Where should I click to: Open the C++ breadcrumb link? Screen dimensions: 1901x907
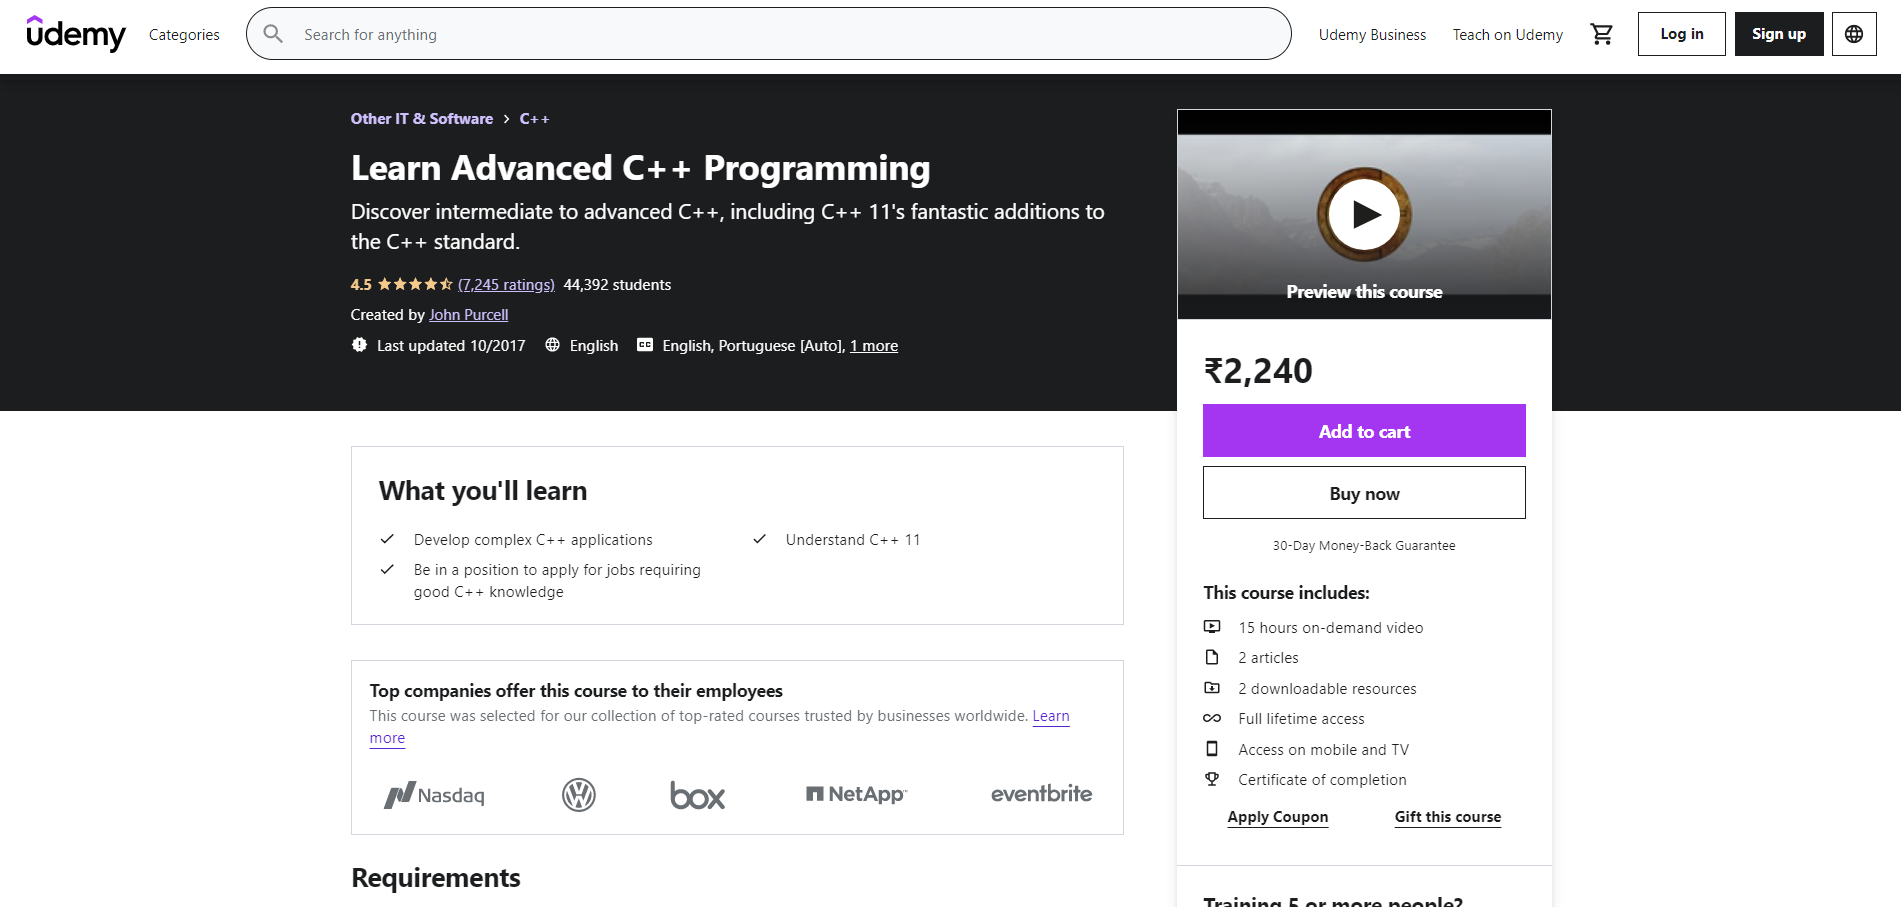(534, 119)
